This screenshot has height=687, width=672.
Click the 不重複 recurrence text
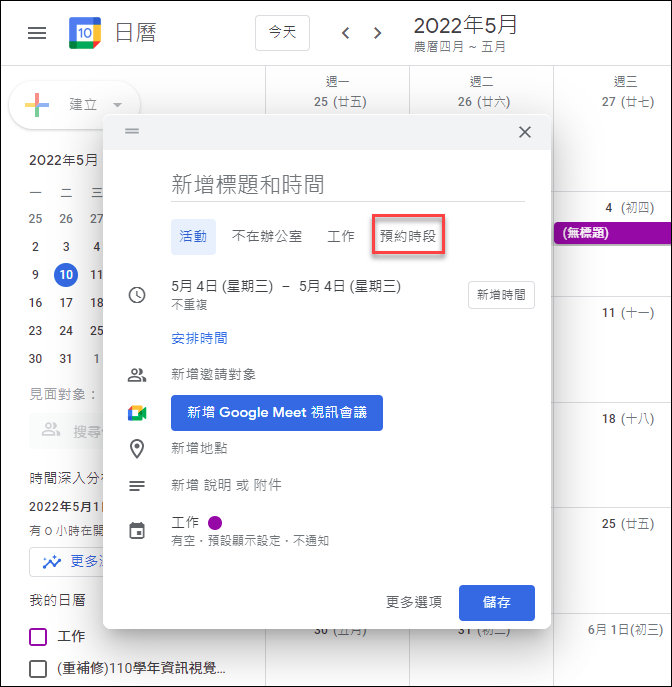(189, 305)
